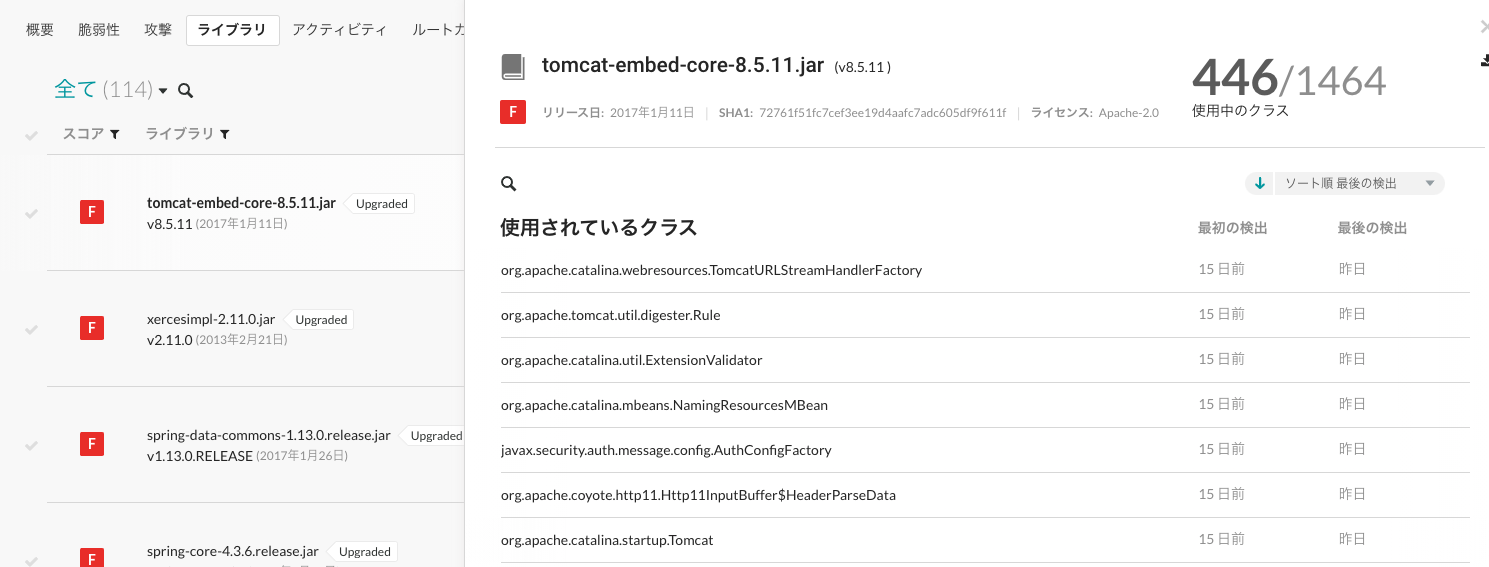Toggle the select-all checkmark in table header
This screenshot has height=567, width=1489.
(x=32, y=135)
